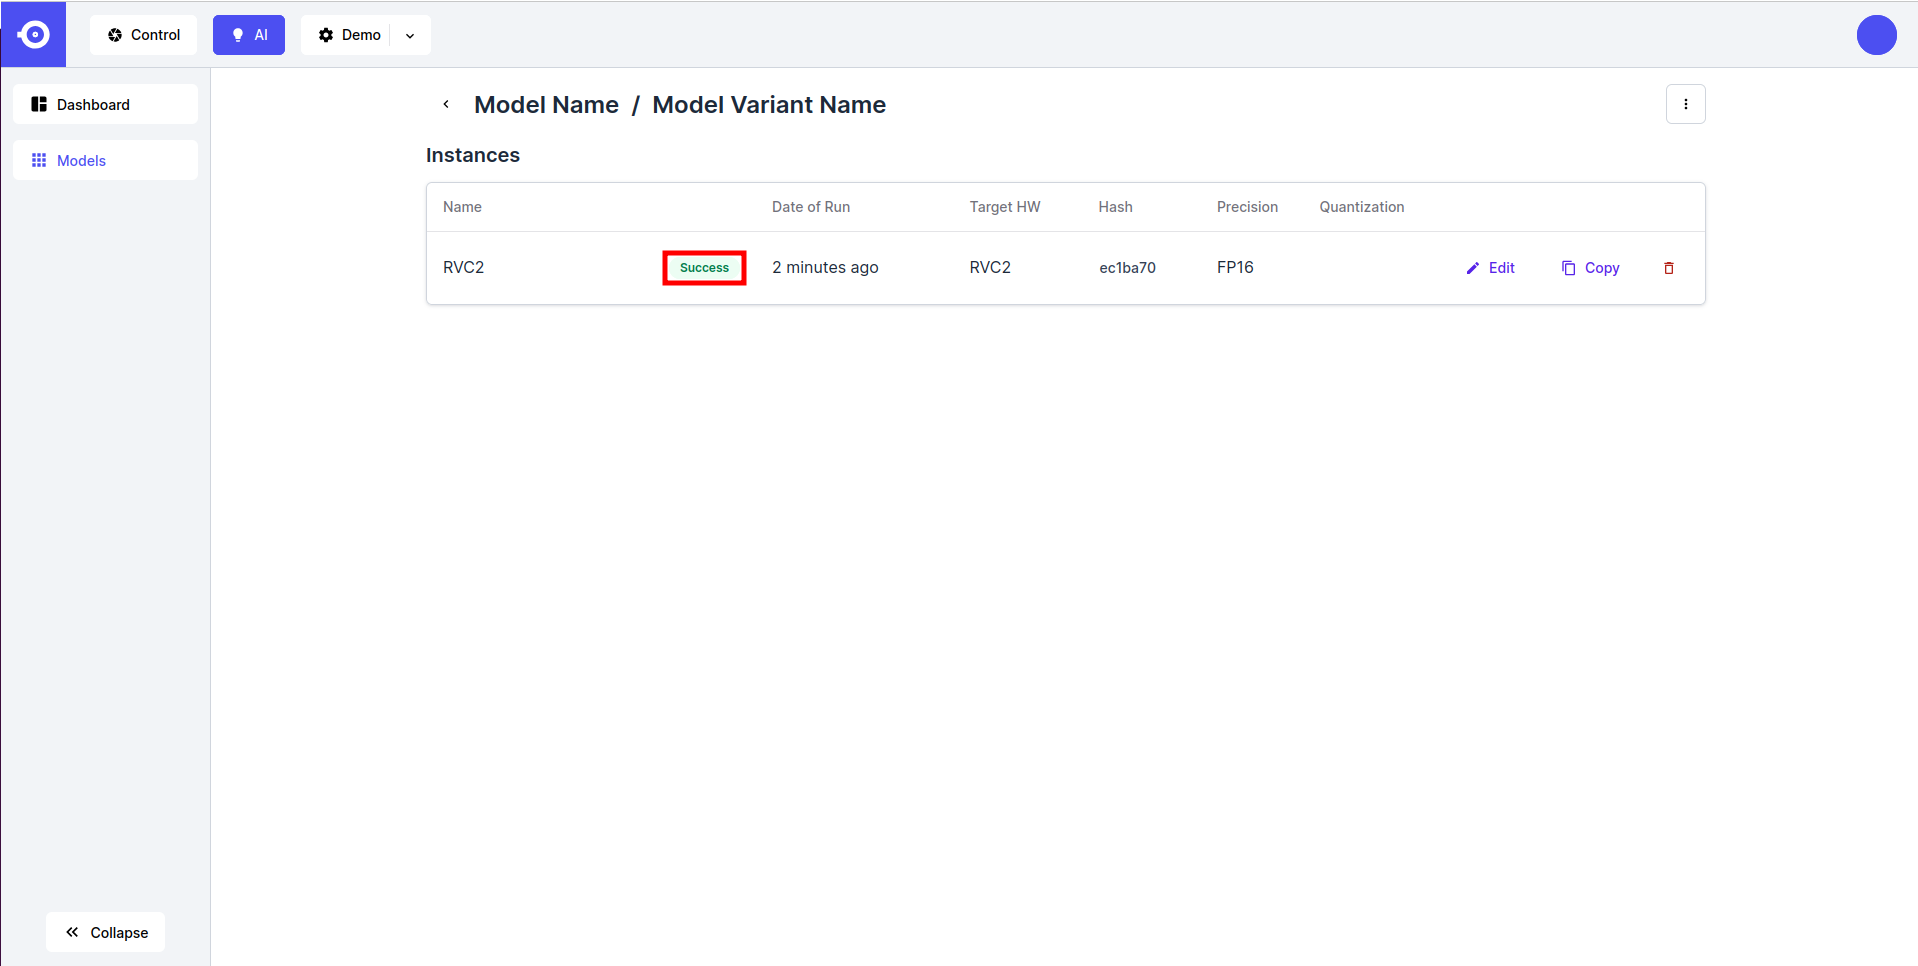Click the ec1ba70 hash value
This screenshot has height=966, width=1918.
click(1127, 268)
